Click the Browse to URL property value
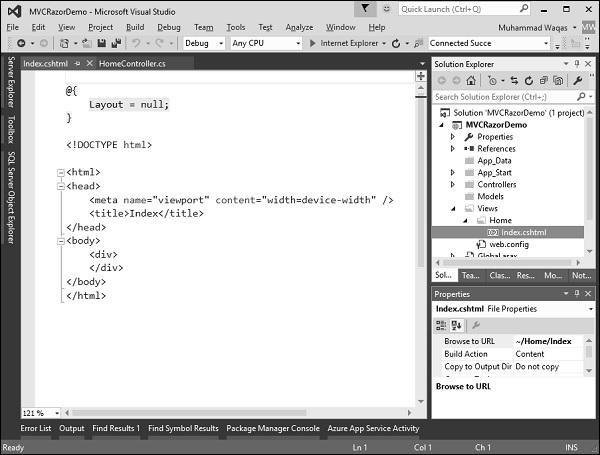600x455 pixels. click(548, 341)
